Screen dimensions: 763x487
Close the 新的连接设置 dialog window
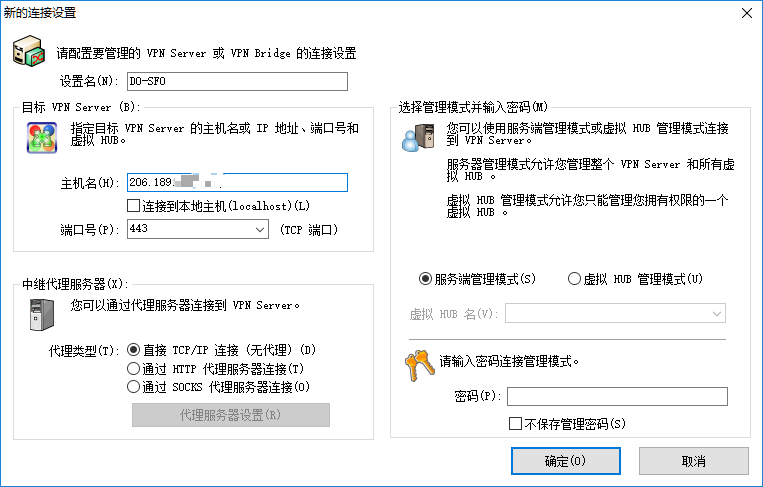pyautogui.click(x=745, y=12)
